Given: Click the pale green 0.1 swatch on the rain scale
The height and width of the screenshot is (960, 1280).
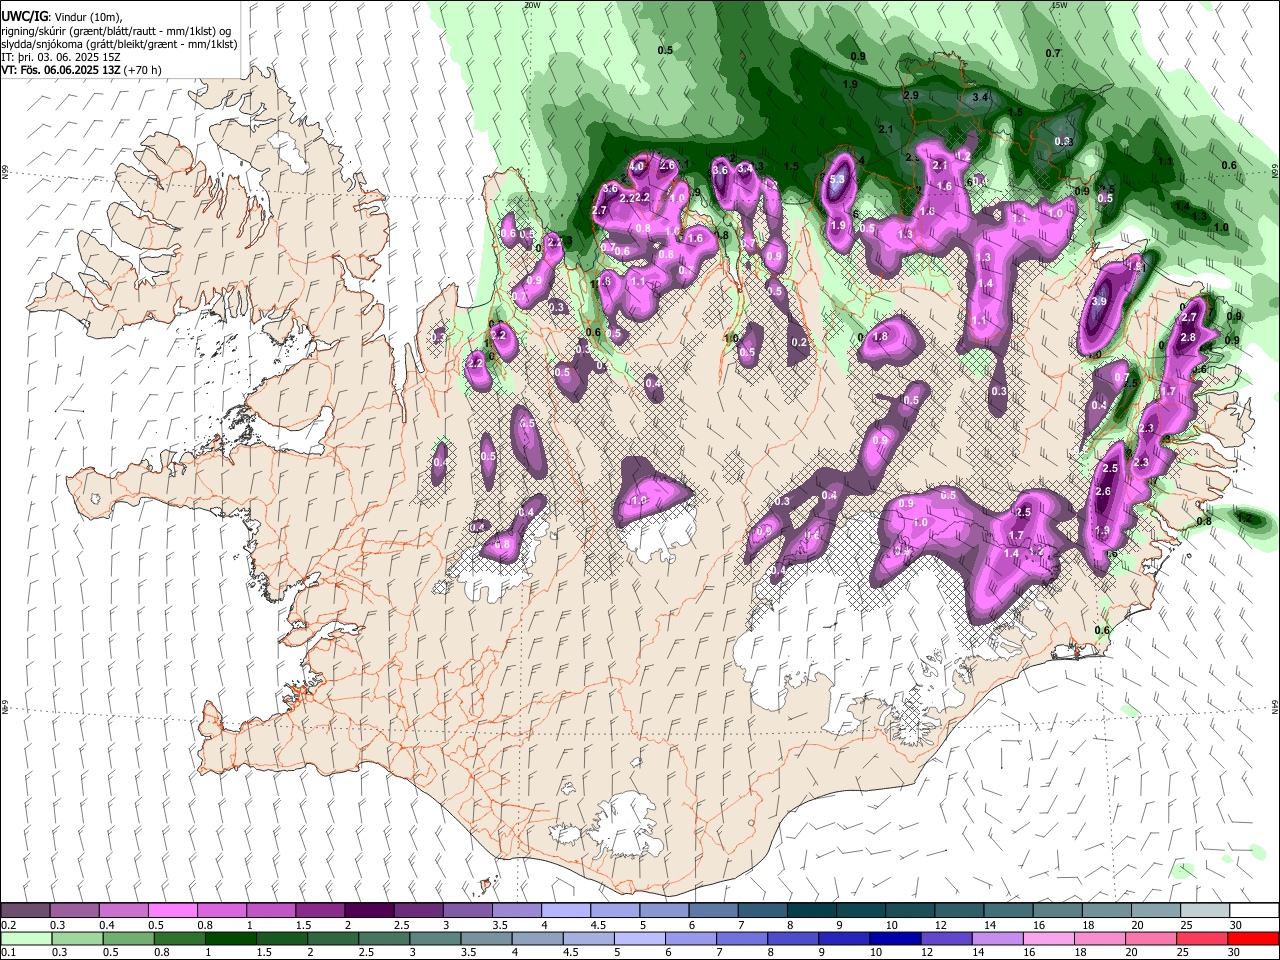Looking at the screenshot, I should pyautogui.click(x=26, y=938).
